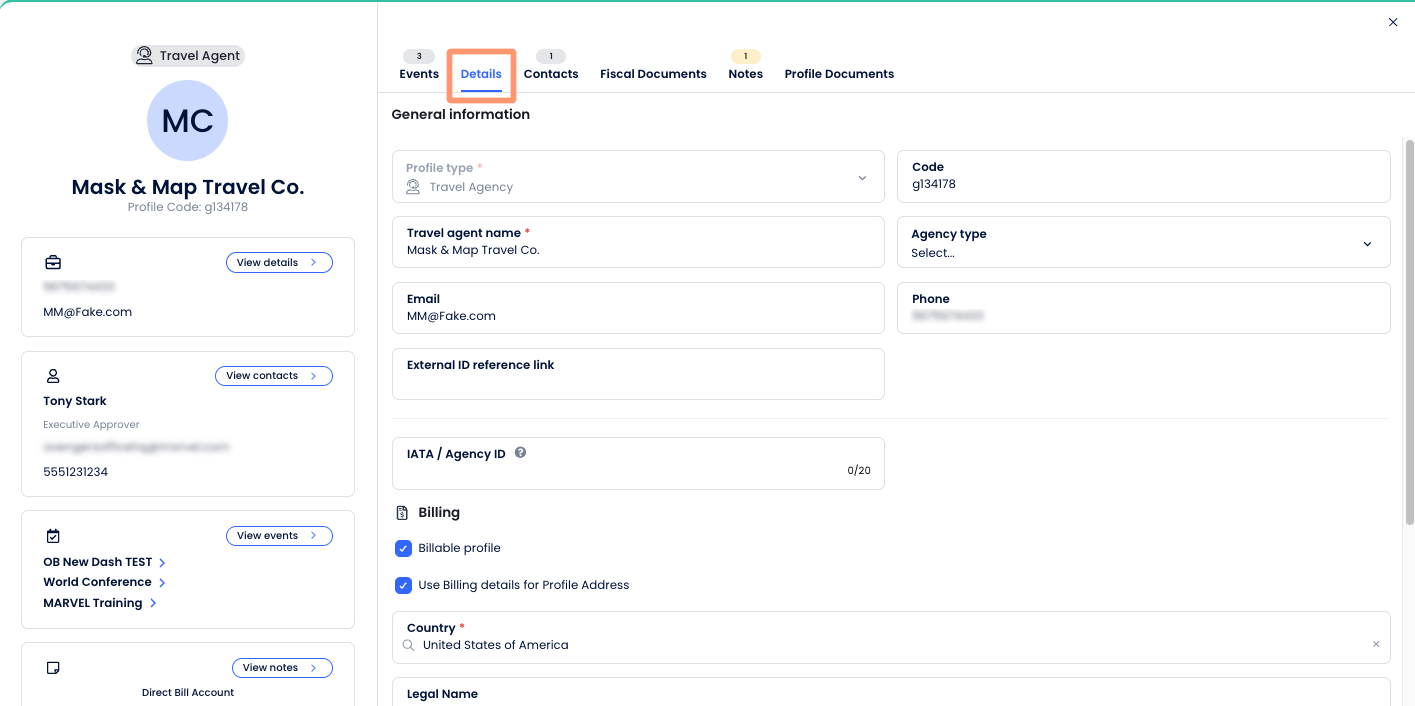Viewport: 1415px width, 706px height.
Task: Switch to the Events tab
Action: pos(418,74)
